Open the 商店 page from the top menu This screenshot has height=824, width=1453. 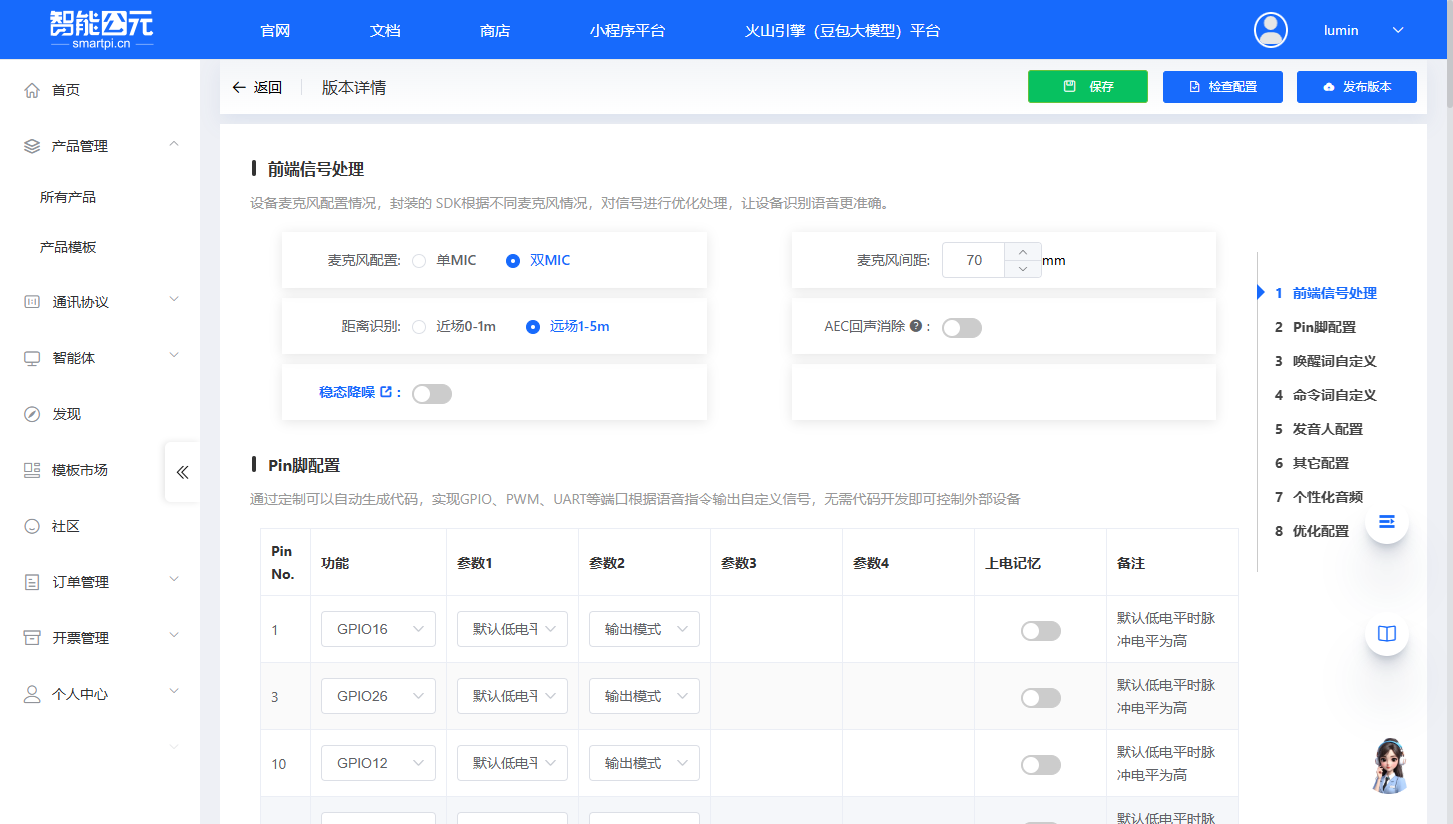pos(495,30)
